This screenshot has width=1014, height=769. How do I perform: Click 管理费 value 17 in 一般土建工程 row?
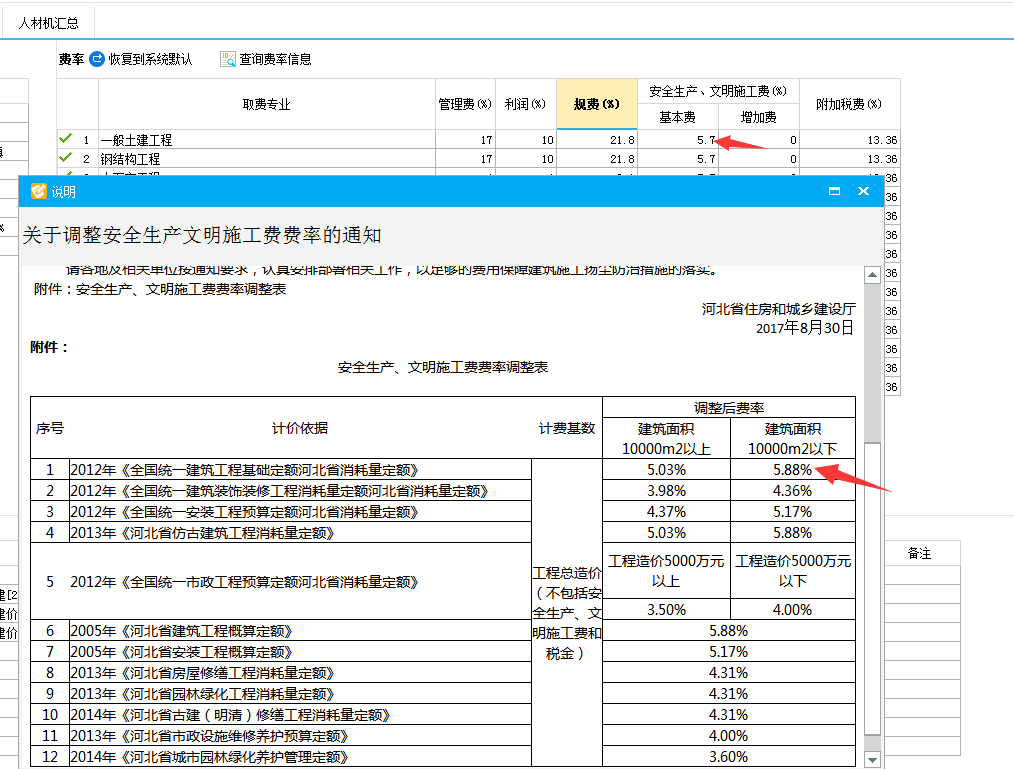[x=465, y=140]
